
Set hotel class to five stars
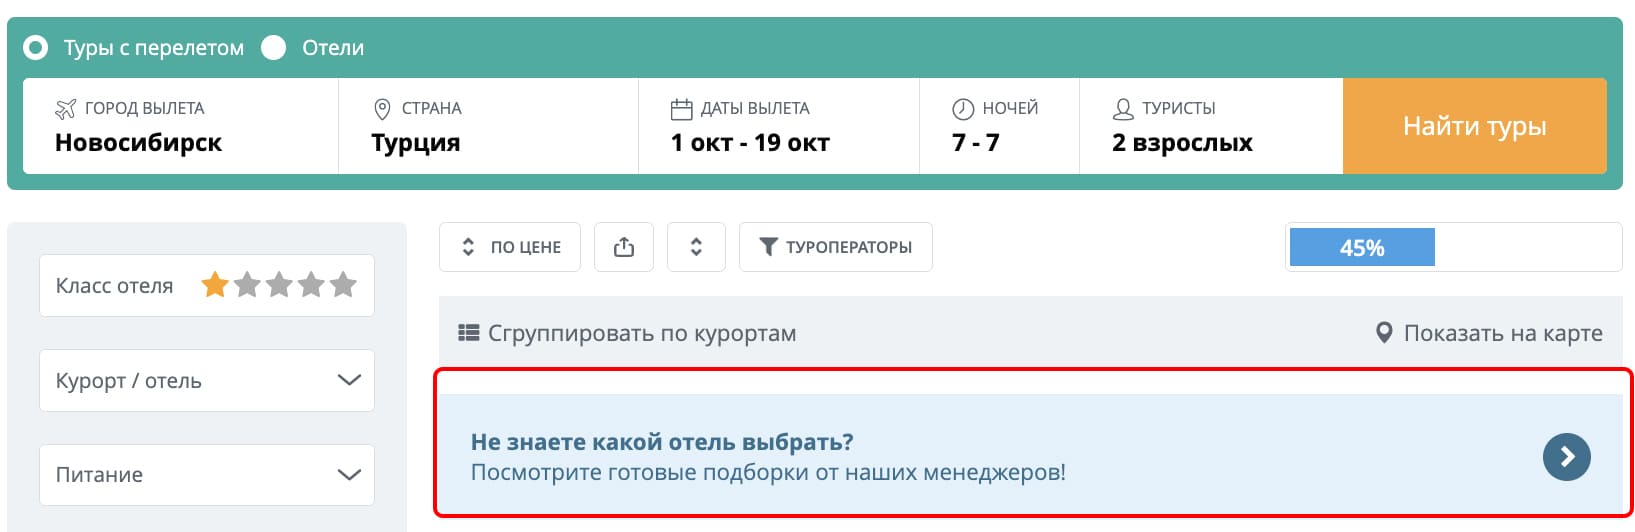pos(343,285)
